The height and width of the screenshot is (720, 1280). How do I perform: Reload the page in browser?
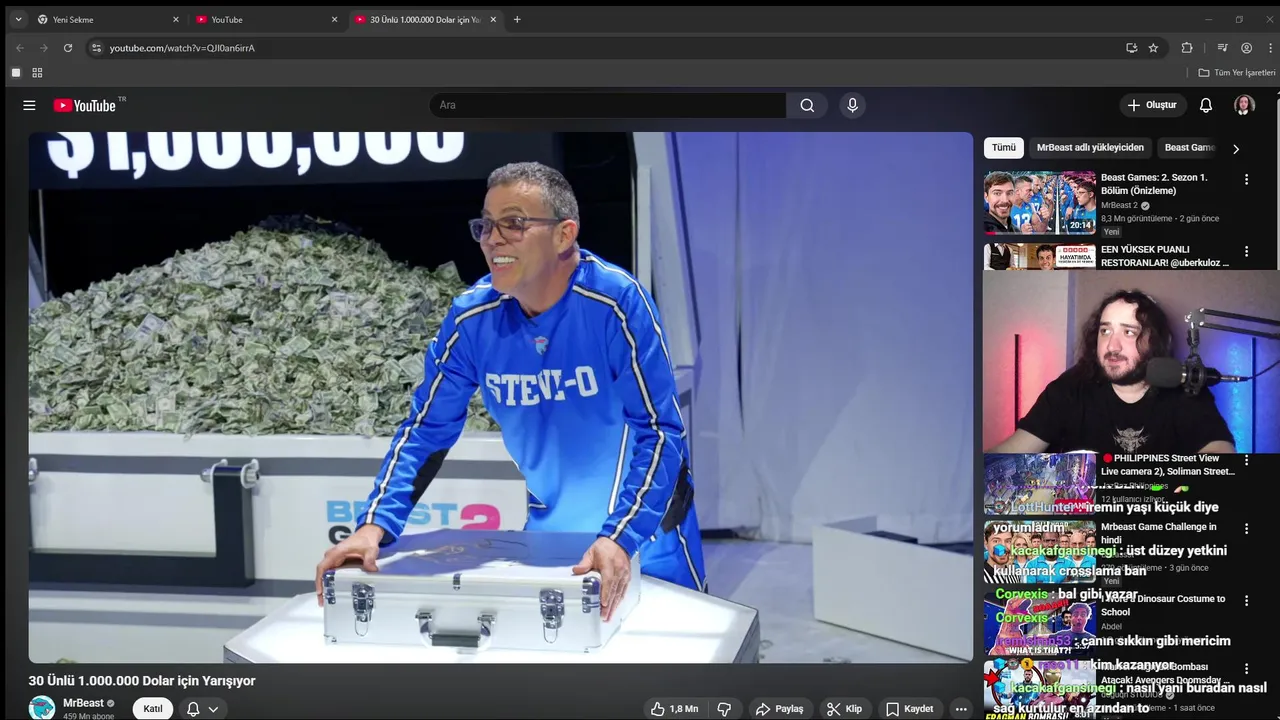point(68,47)
